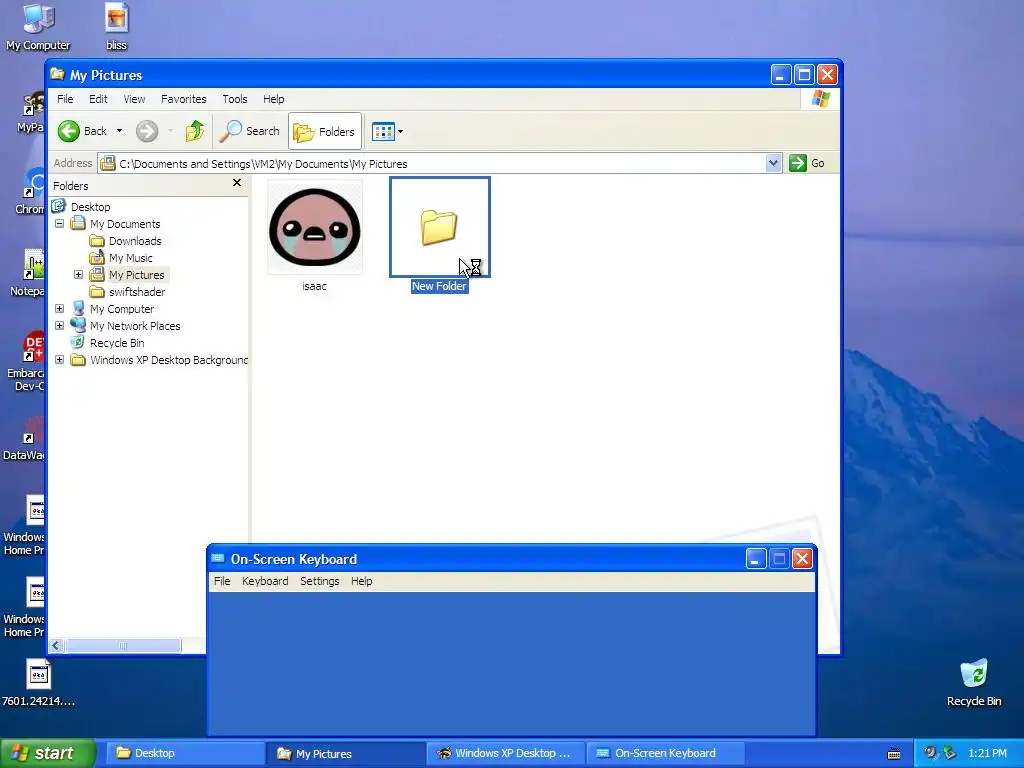Select the Recycle Bin desktop icon
This screenshot has height=768, width=1024.
click(974, 683)
